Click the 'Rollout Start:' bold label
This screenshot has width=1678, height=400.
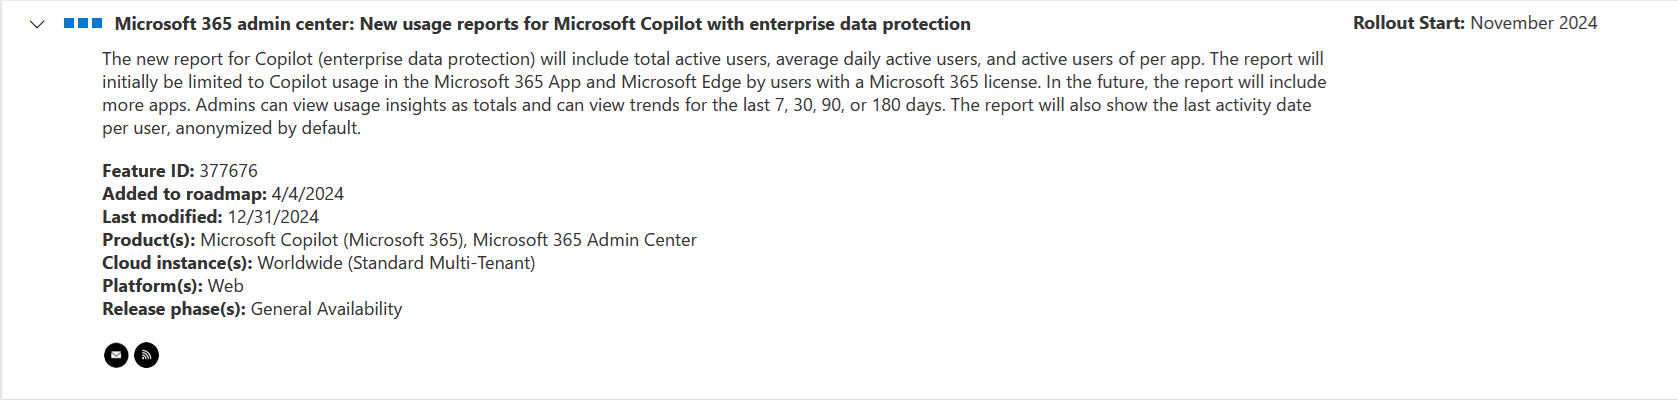(x=1409, y=23)
